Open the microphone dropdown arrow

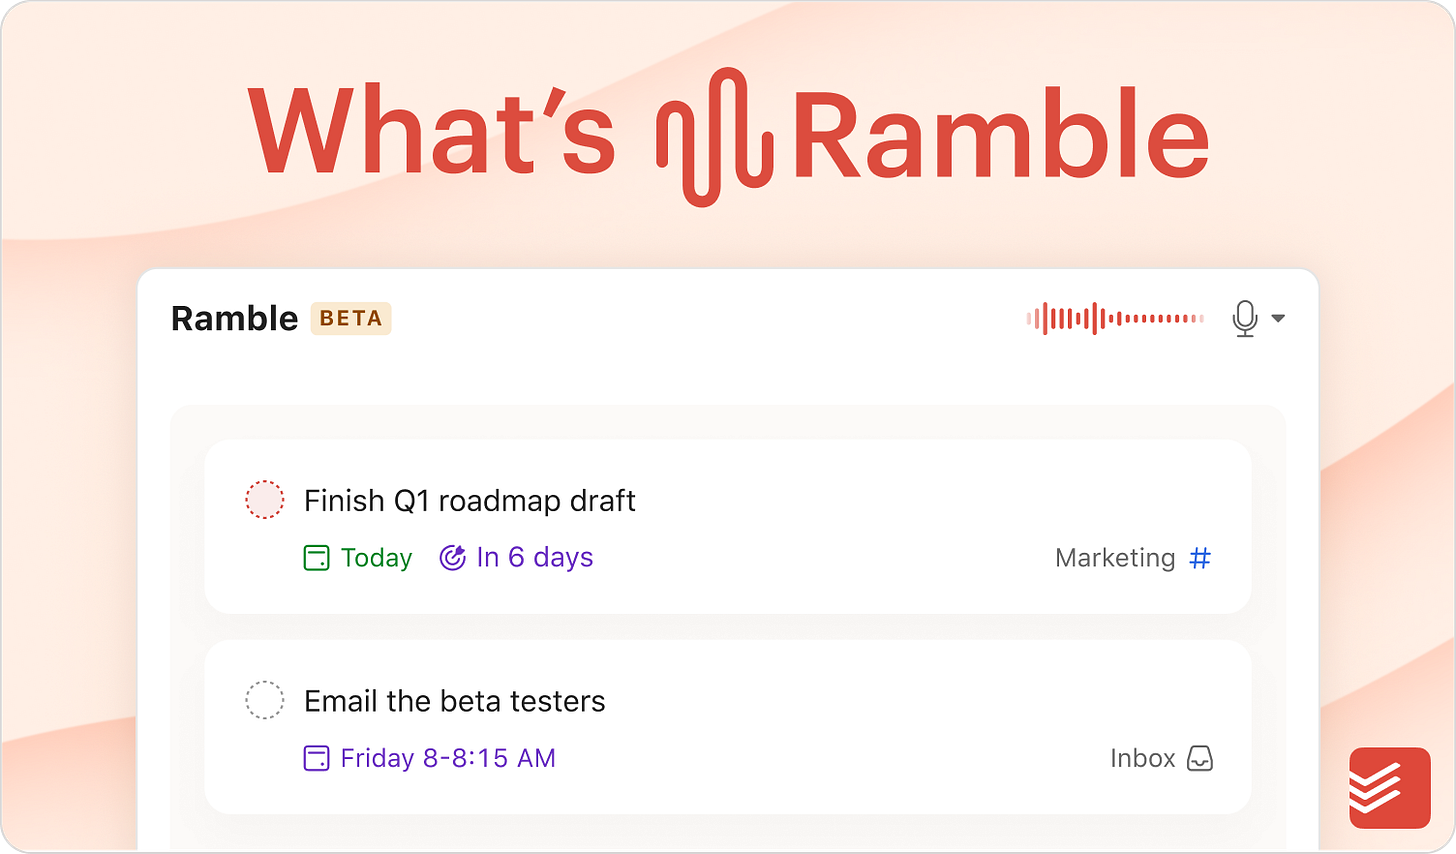click(x=1278, y=319)
